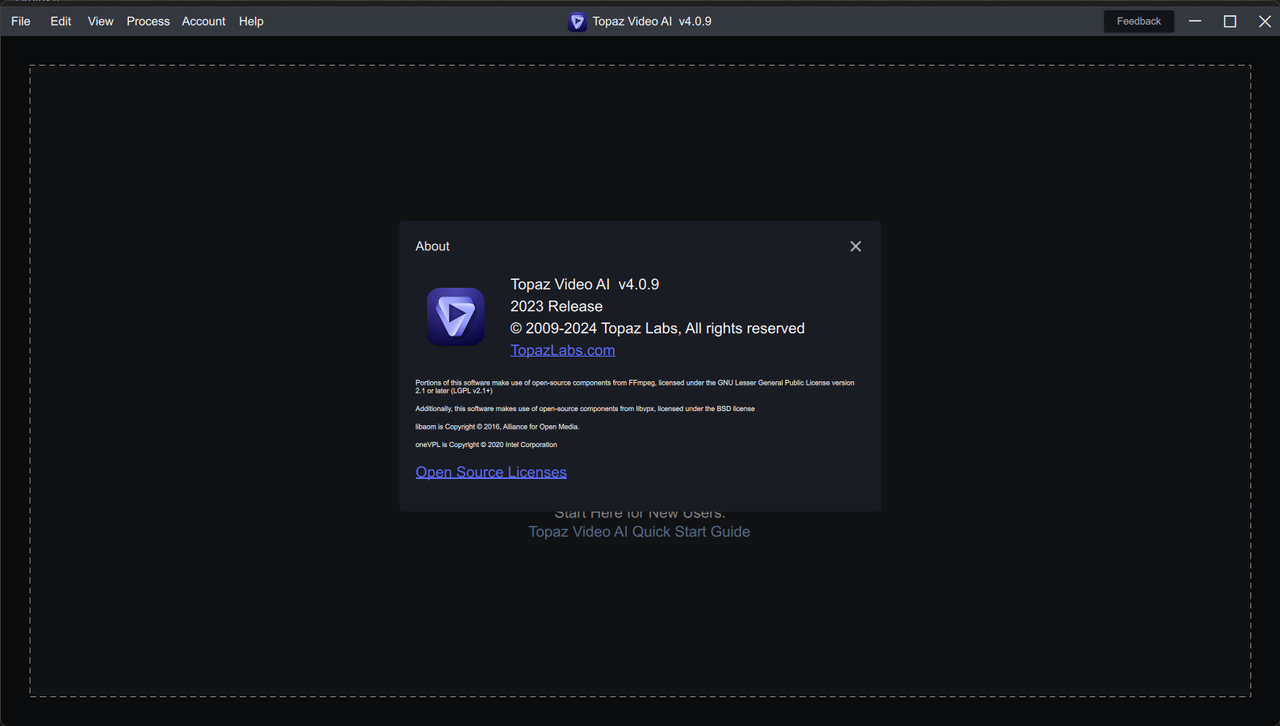This screenshot has width=1280, height=726.
Task: Open the View menu
Action: click(x=100, y=21)
